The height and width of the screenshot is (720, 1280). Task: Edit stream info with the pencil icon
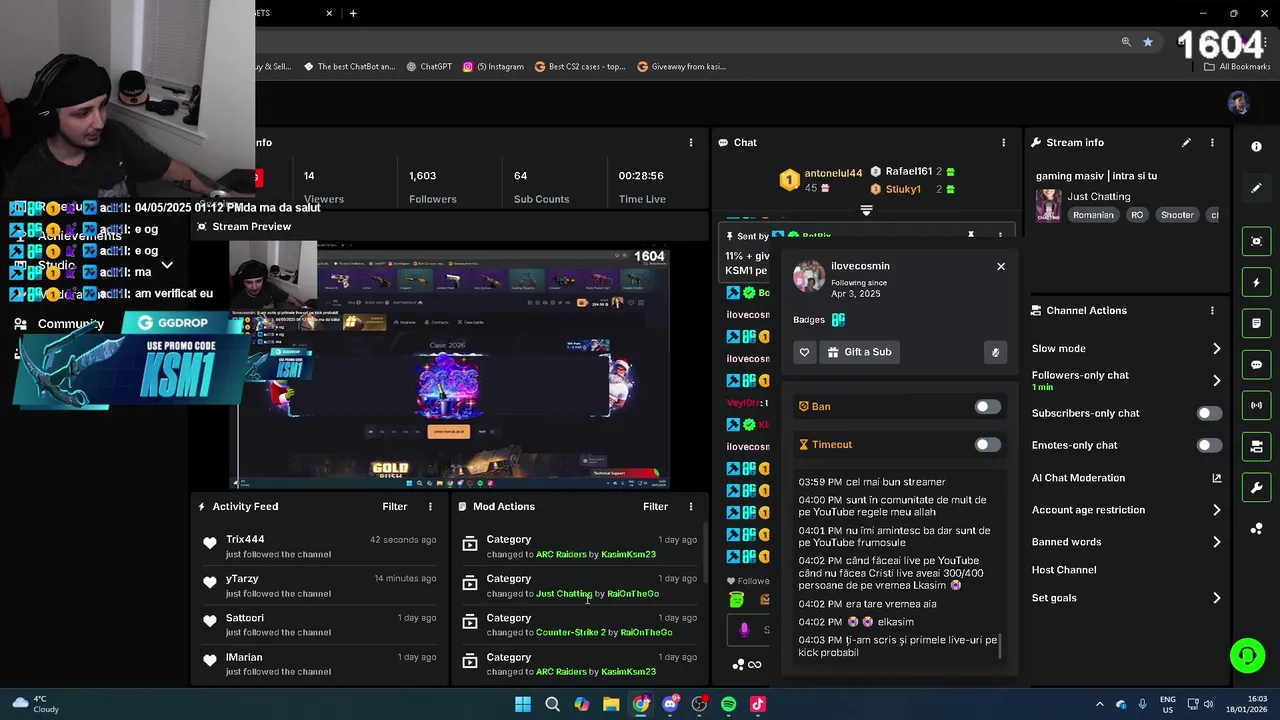tap(1186, 143)
